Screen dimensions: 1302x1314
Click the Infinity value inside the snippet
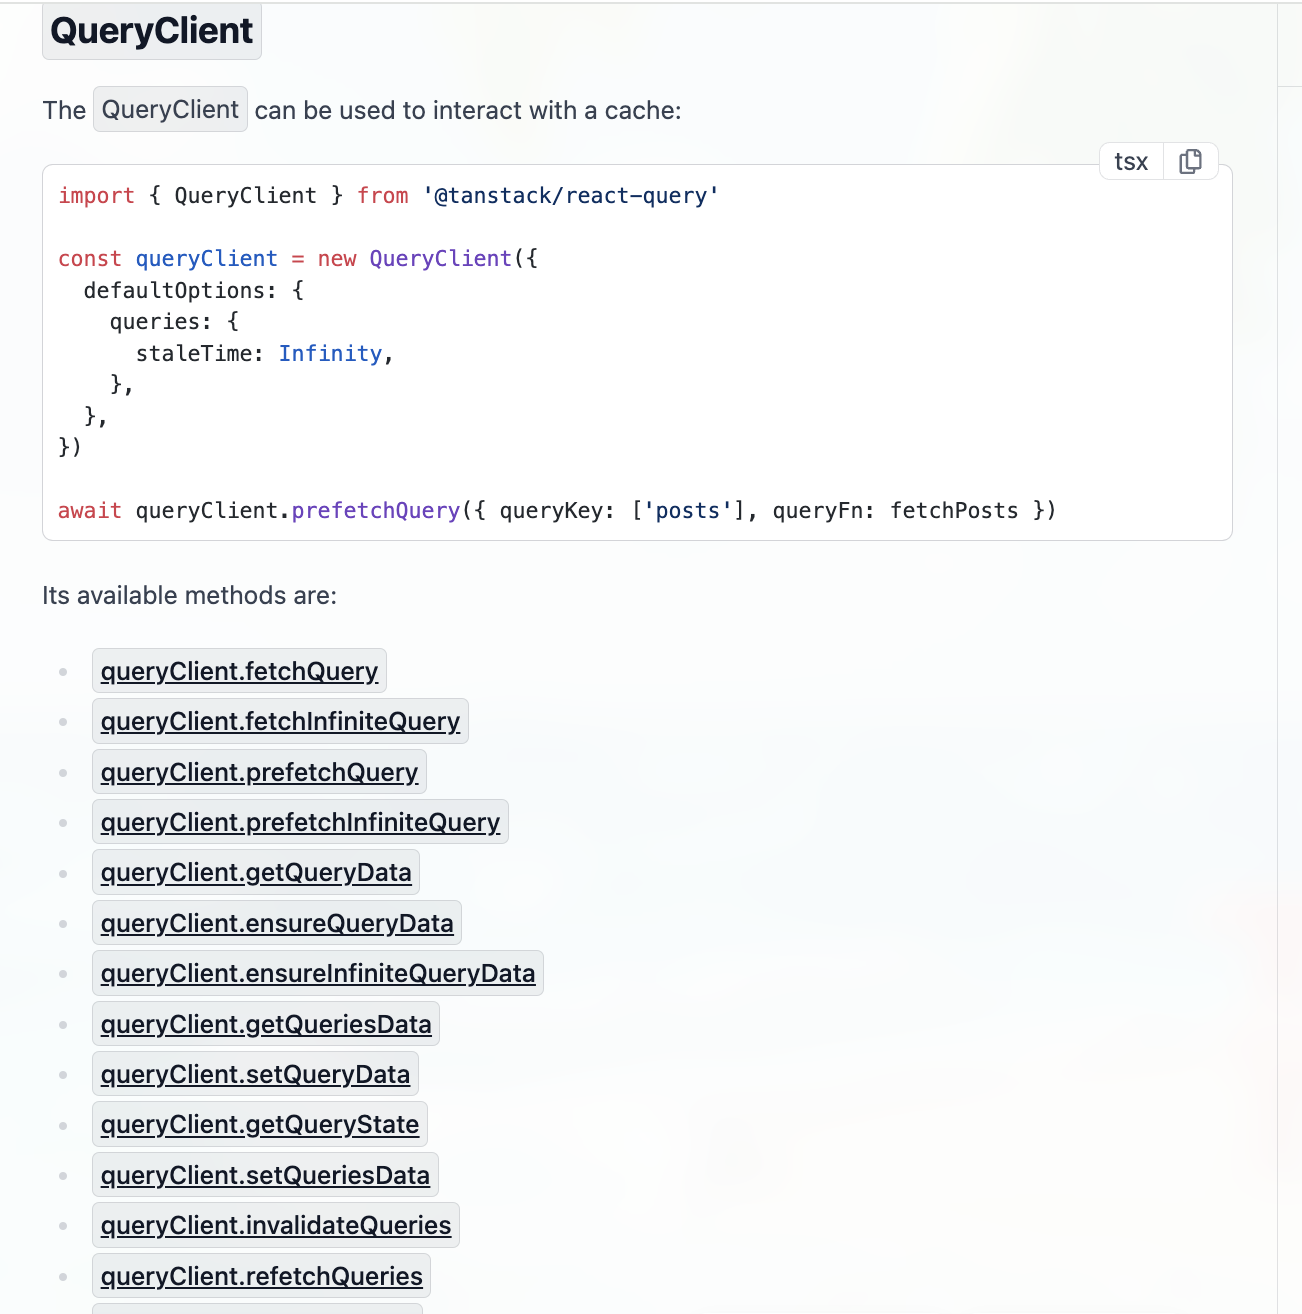[330, 353]
